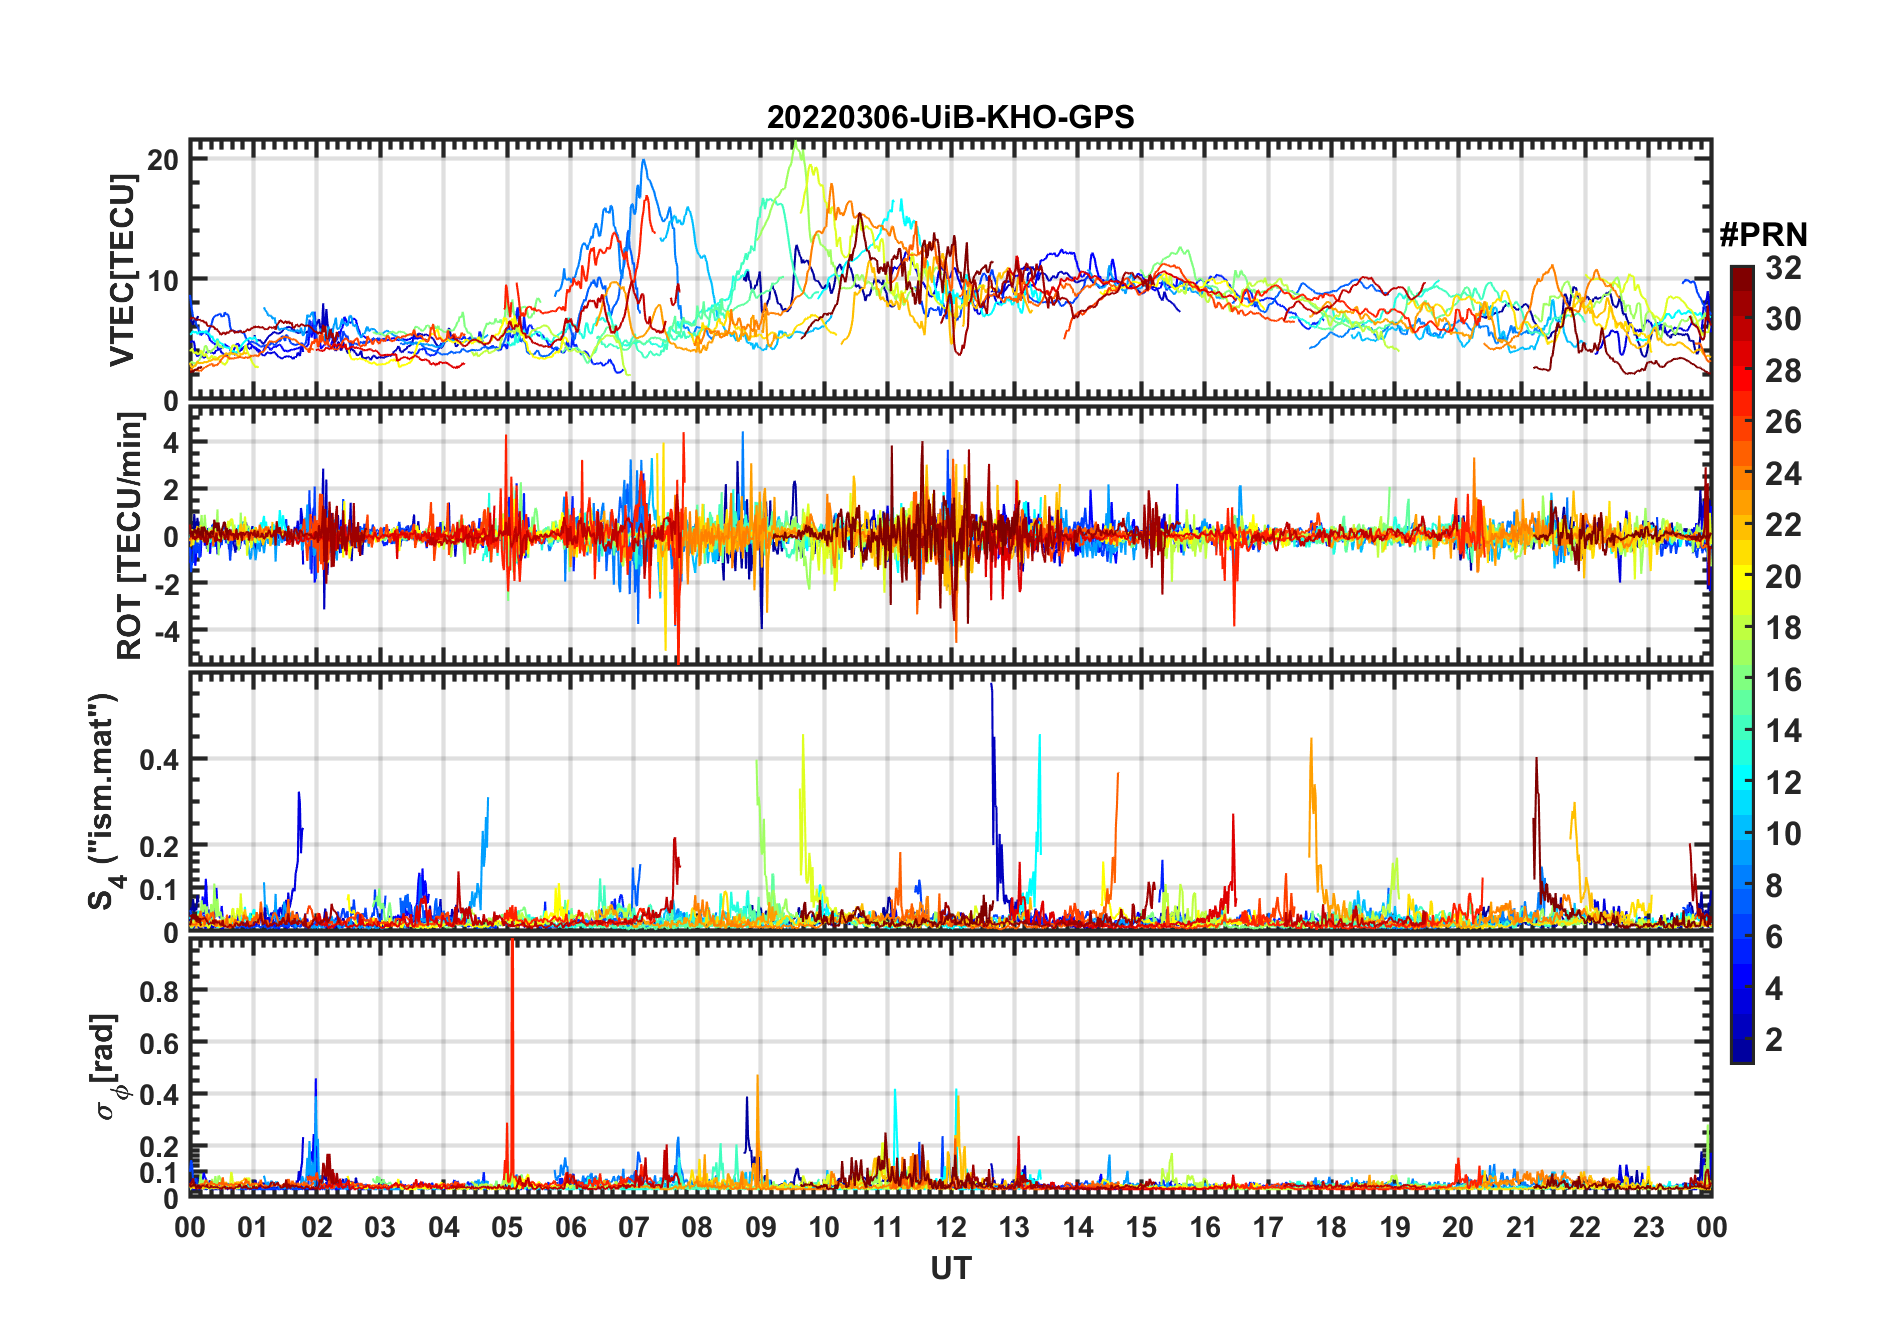Click the "-4" tick on the ROT y-axis
1902x1330 pixels.
(x=166, y=631)
